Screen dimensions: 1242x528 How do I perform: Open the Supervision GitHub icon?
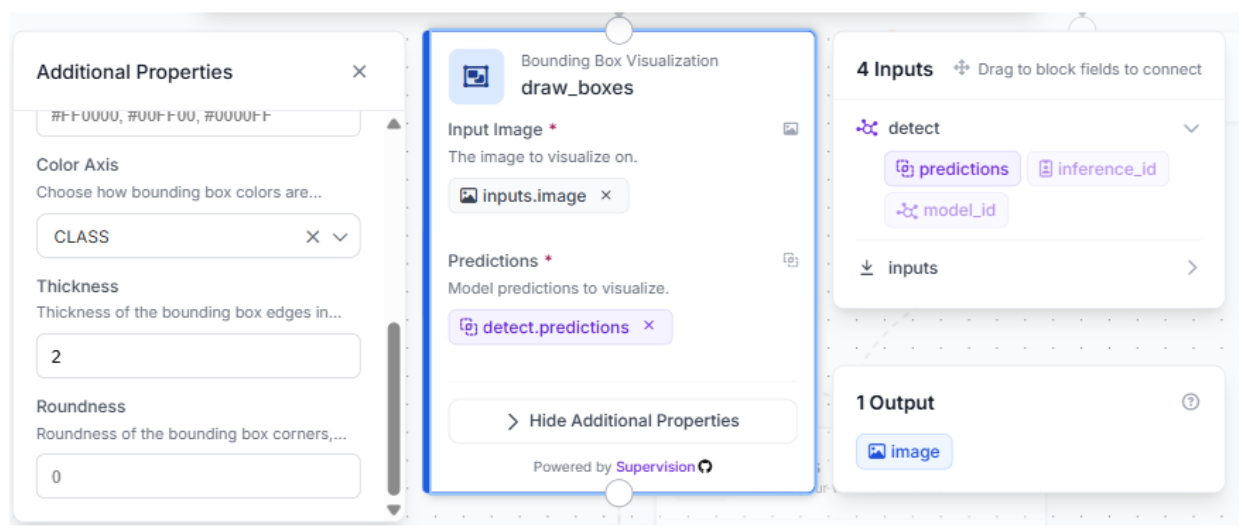click(x=705, y=466)
